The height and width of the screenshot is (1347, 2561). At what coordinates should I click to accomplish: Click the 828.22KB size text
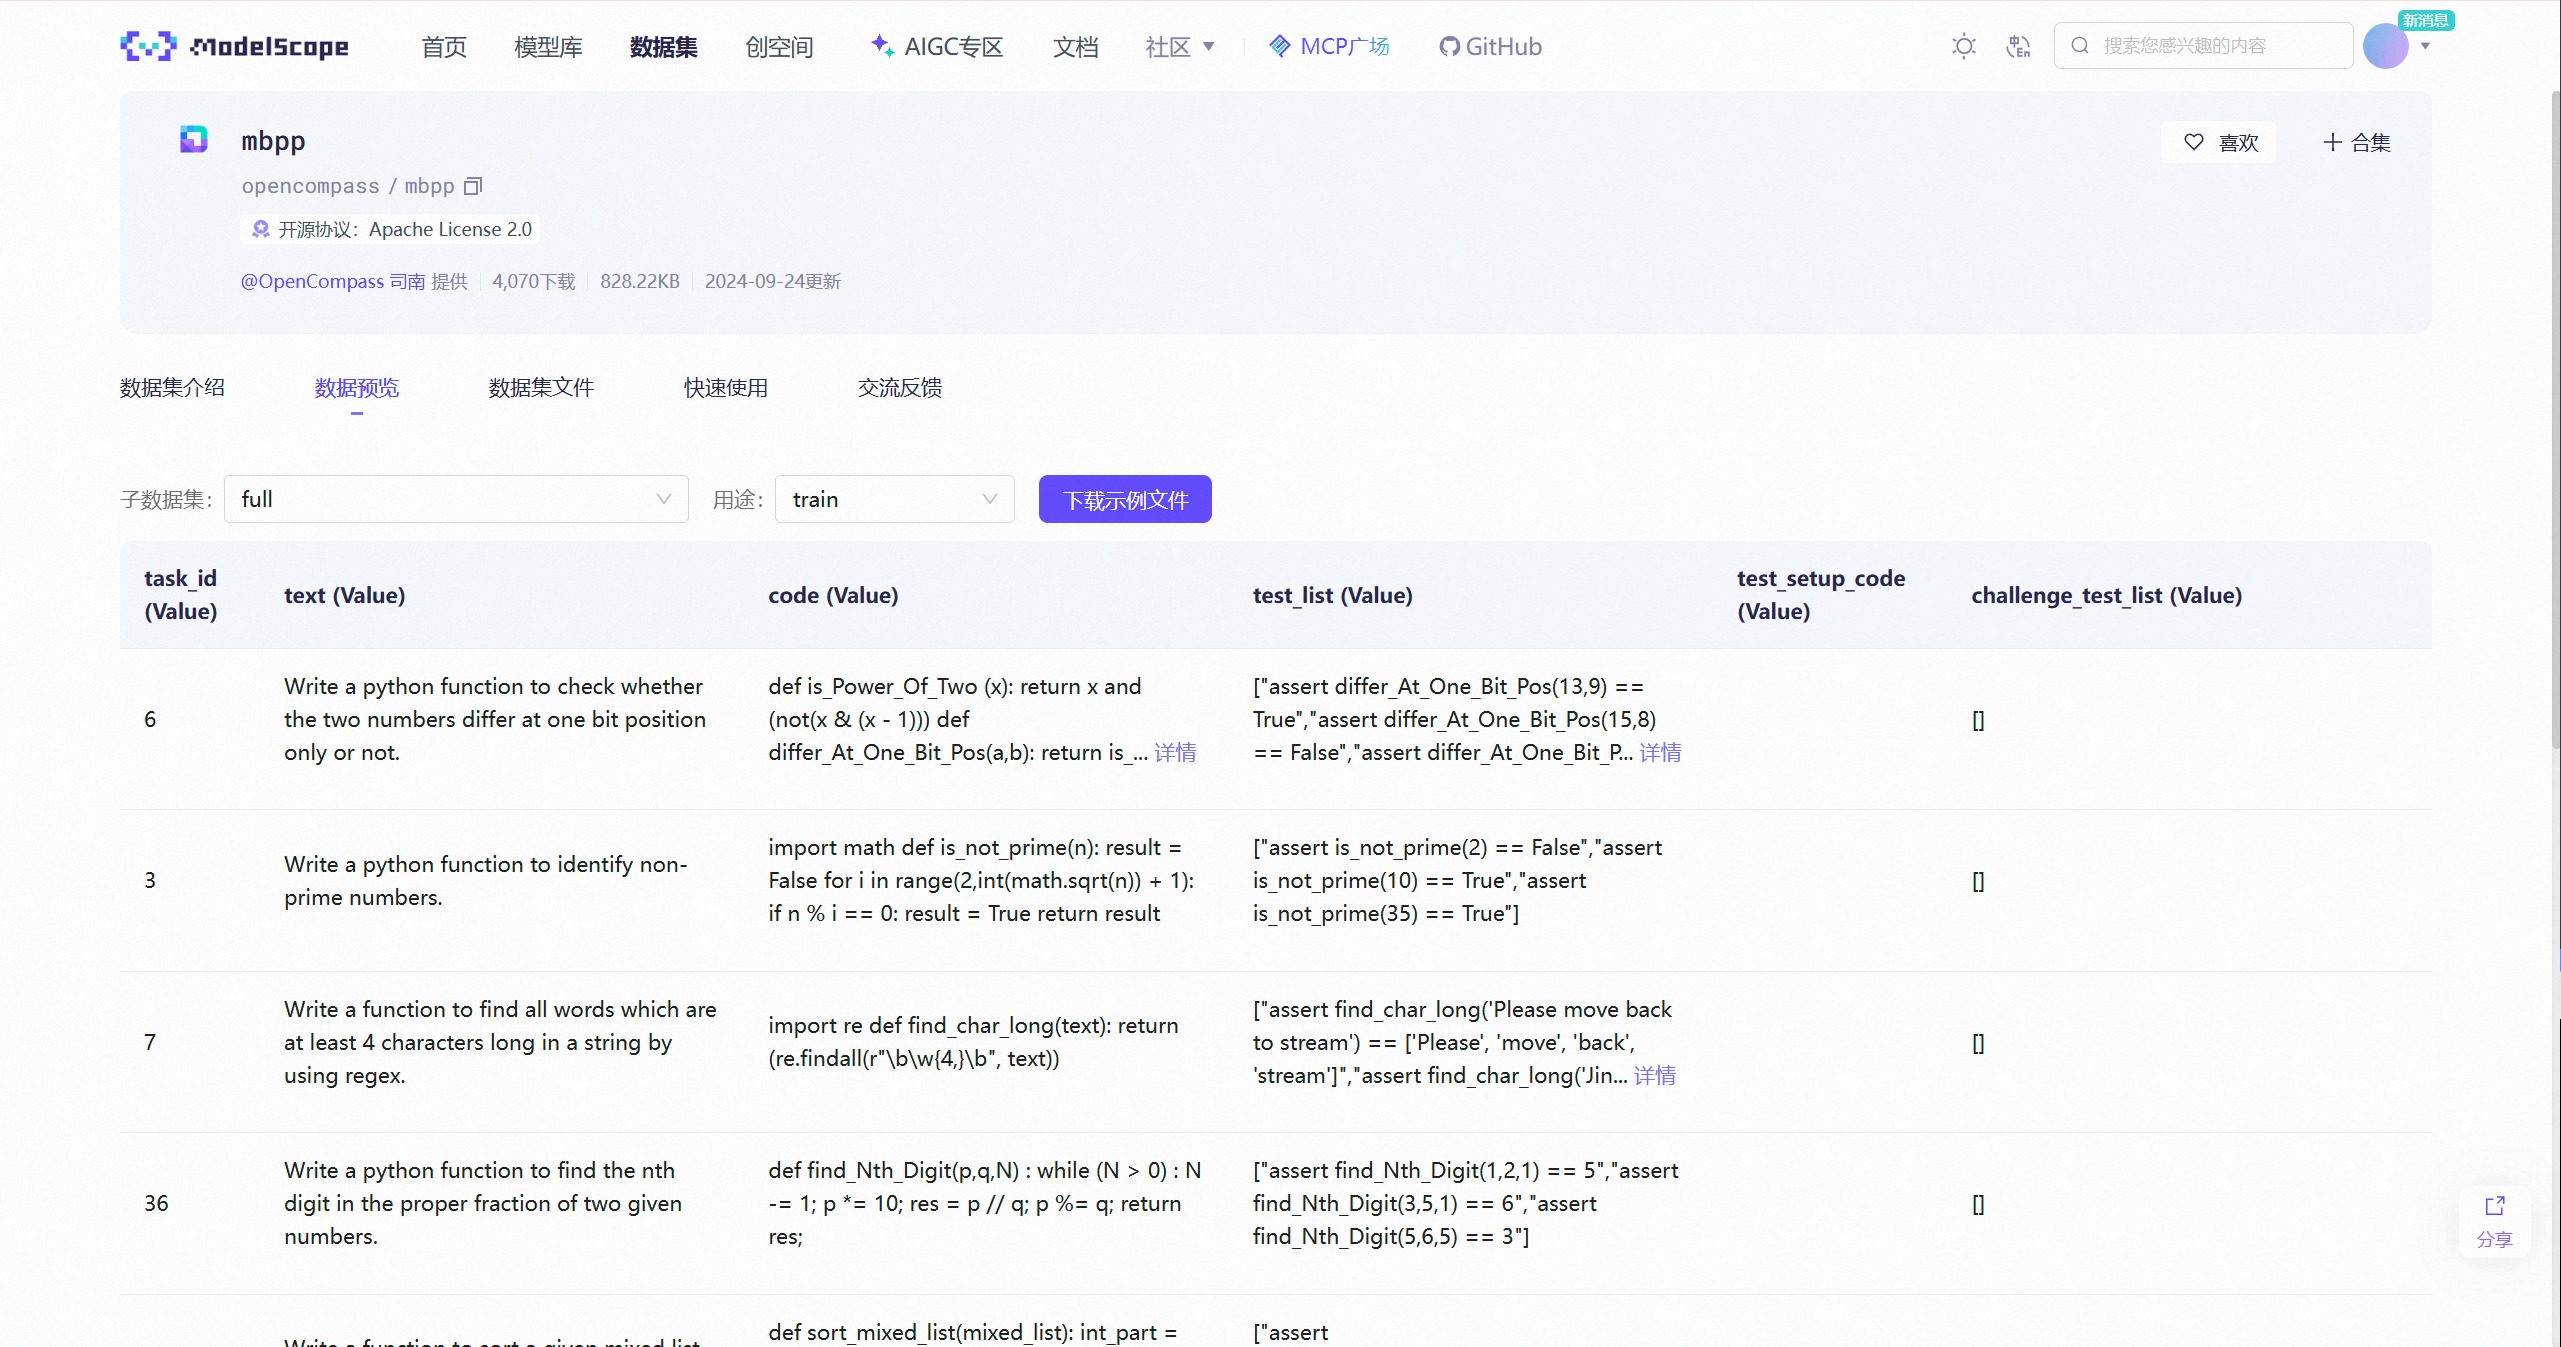[x=640, y=281]
